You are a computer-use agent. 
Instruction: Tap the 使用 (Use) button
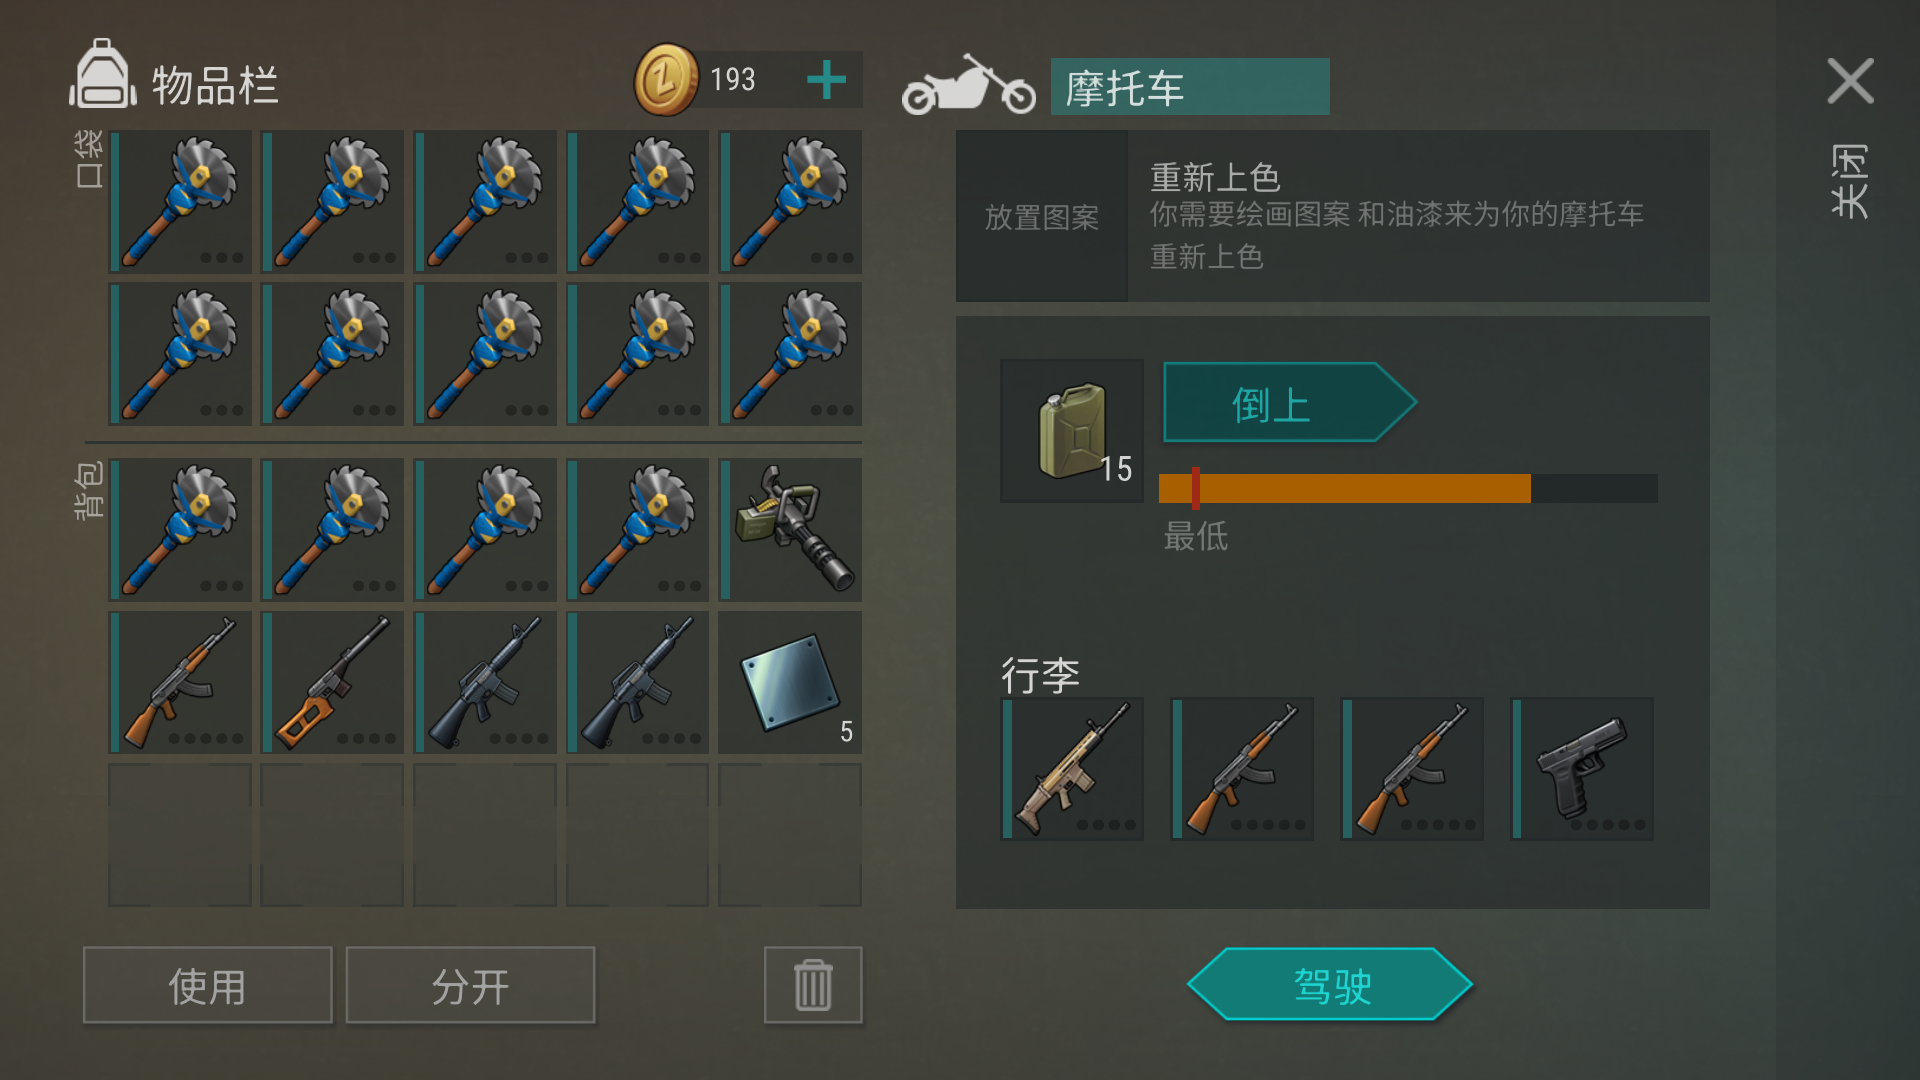208,985
